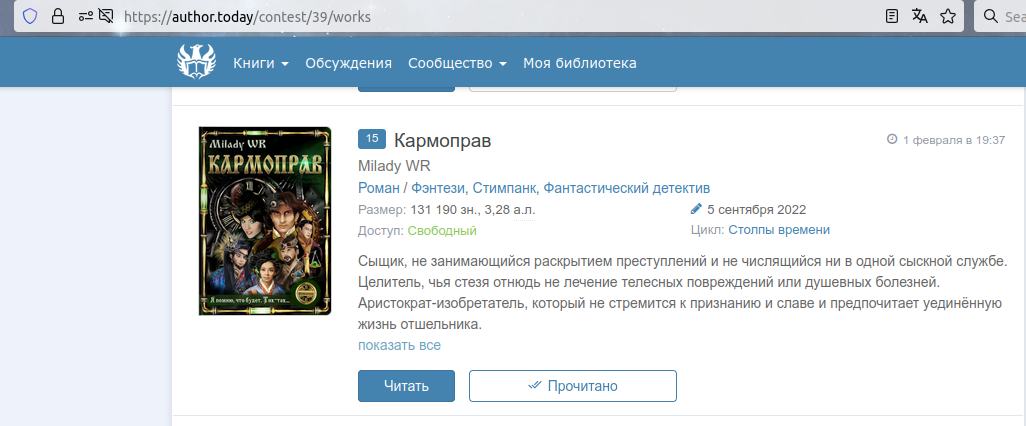Go to Моя библиотека

click(579, 63)
